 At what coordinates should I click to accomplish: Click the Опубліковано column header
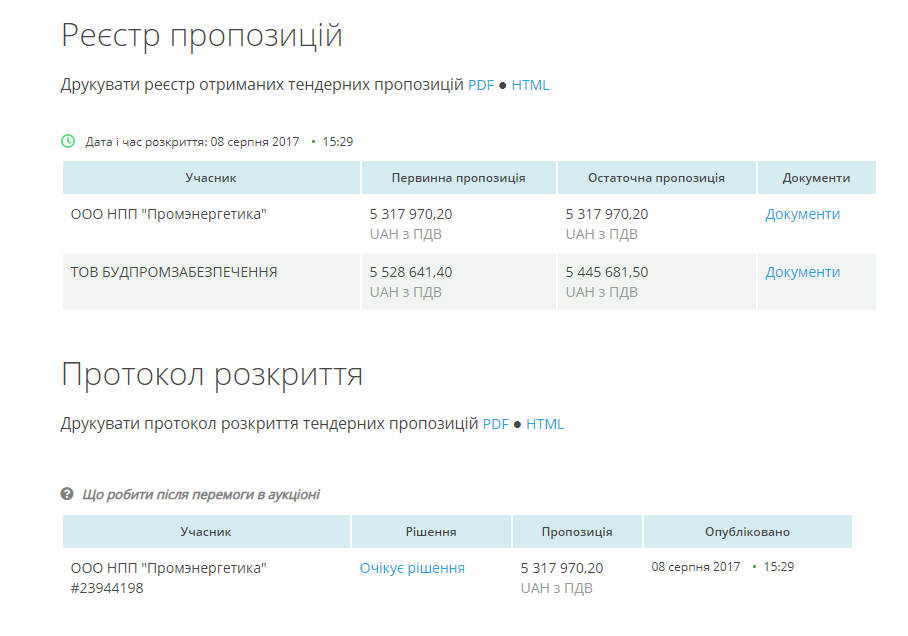(x=748, y=532)
